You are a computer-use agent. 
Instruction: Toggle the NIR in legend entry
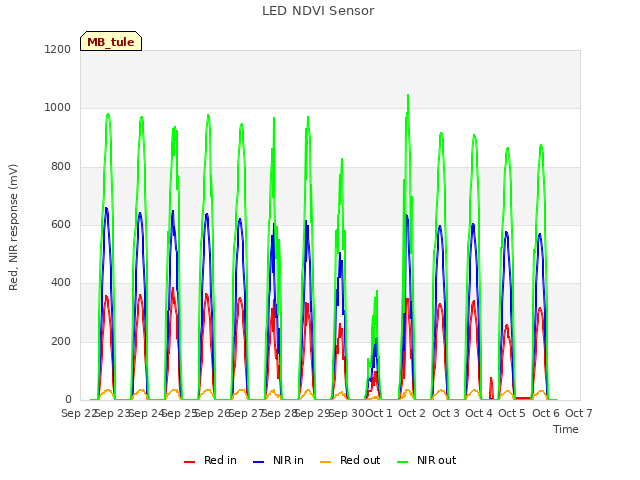click(x=278, y=460)
